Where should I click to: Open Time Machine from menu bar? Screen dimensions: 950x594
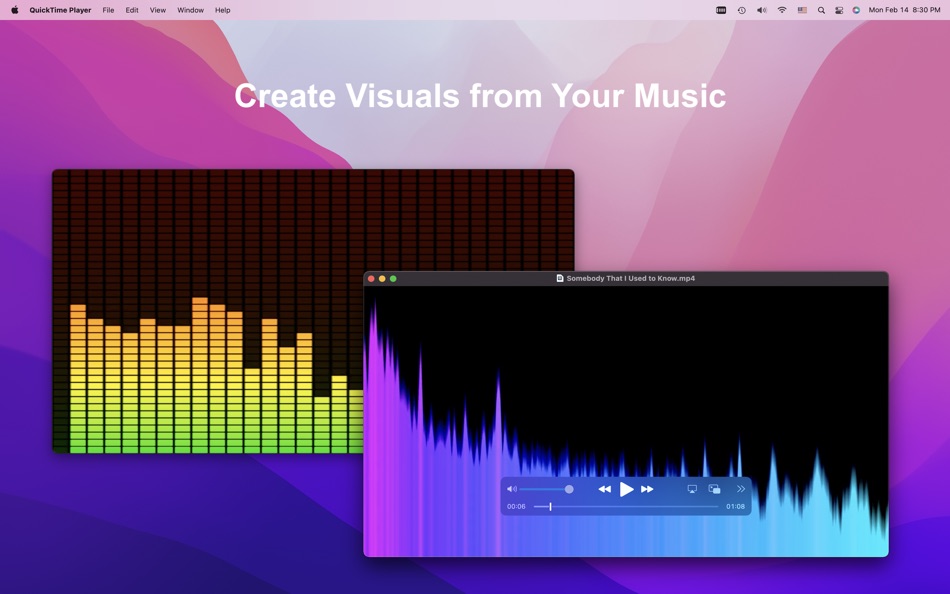[x=742, y=10]
